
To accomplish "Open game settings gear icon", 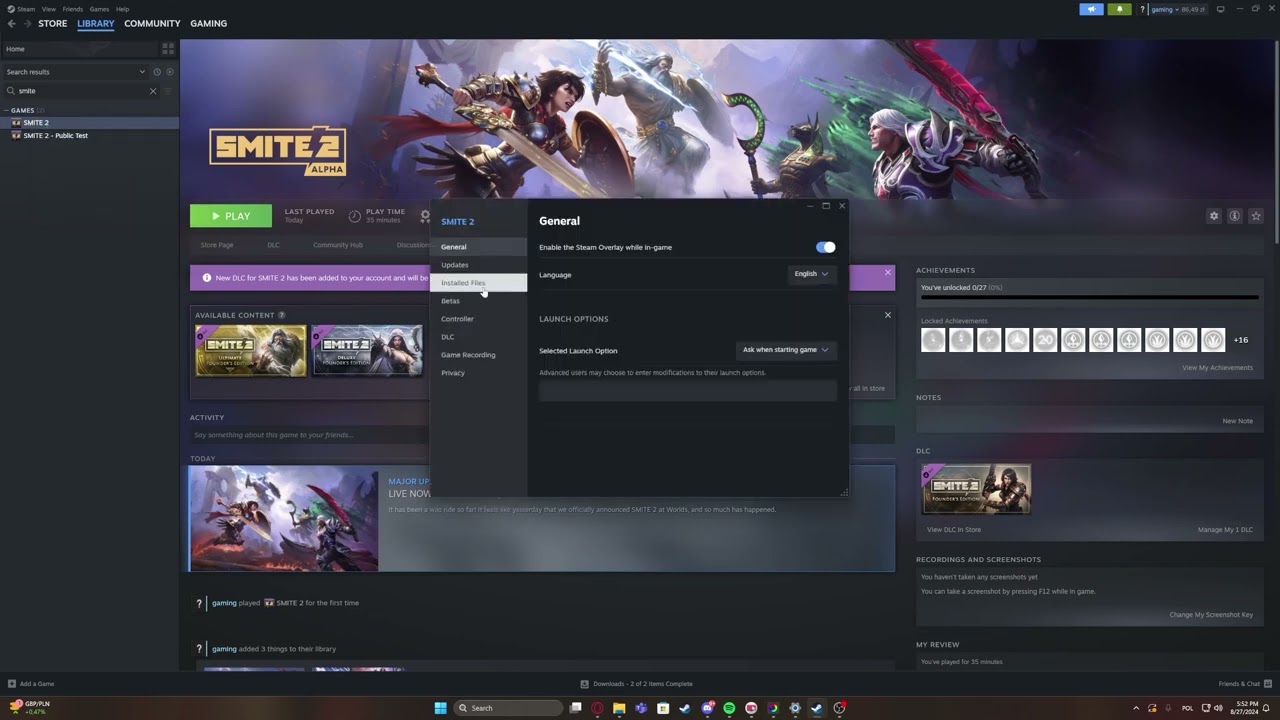I will pyautogui.click(x=1214, y=216).
